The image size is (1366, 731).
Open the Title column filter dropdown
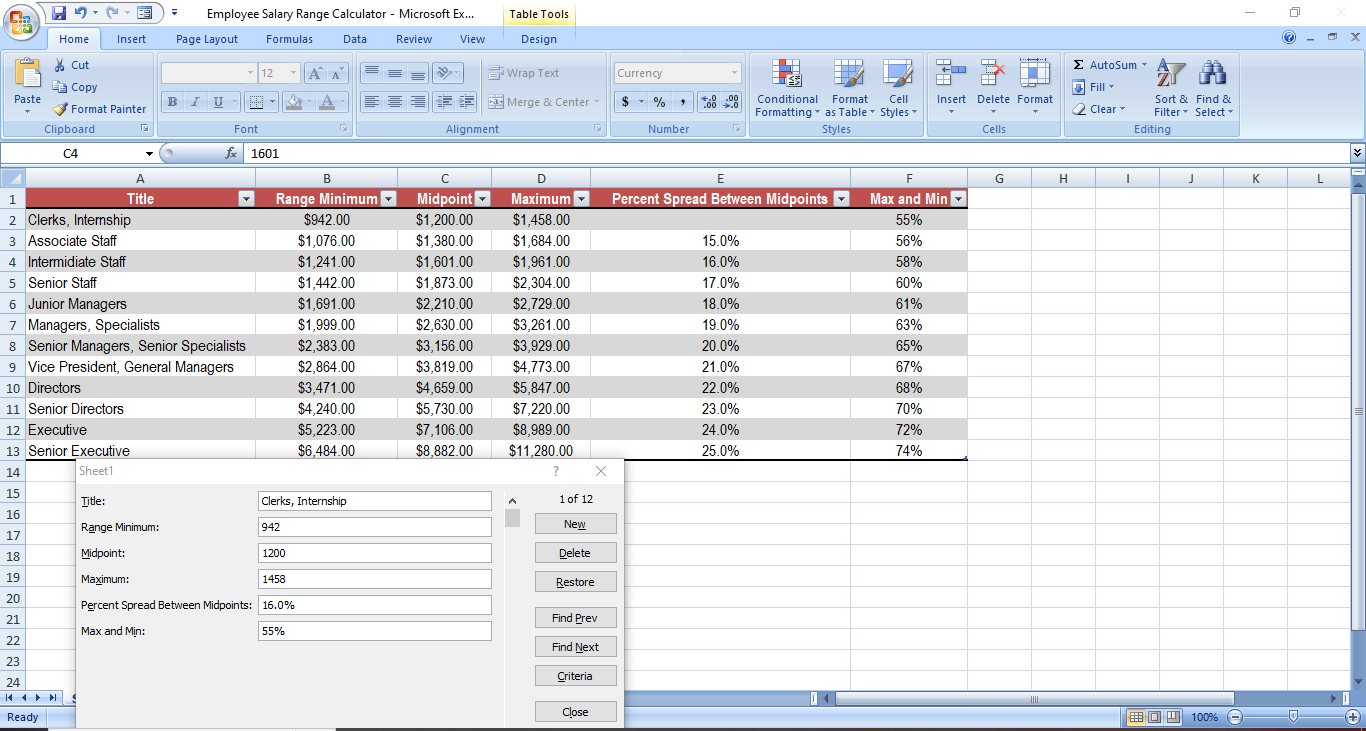click(246, 199)
